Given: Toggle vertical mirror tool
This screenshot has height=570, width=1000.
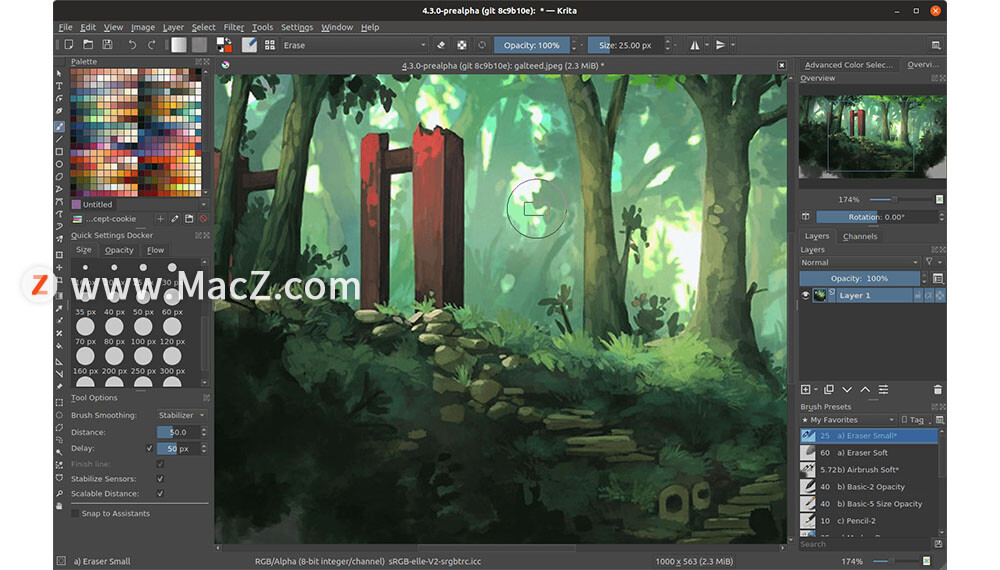Looking at the screenshot, I should (x=720, y=45).
